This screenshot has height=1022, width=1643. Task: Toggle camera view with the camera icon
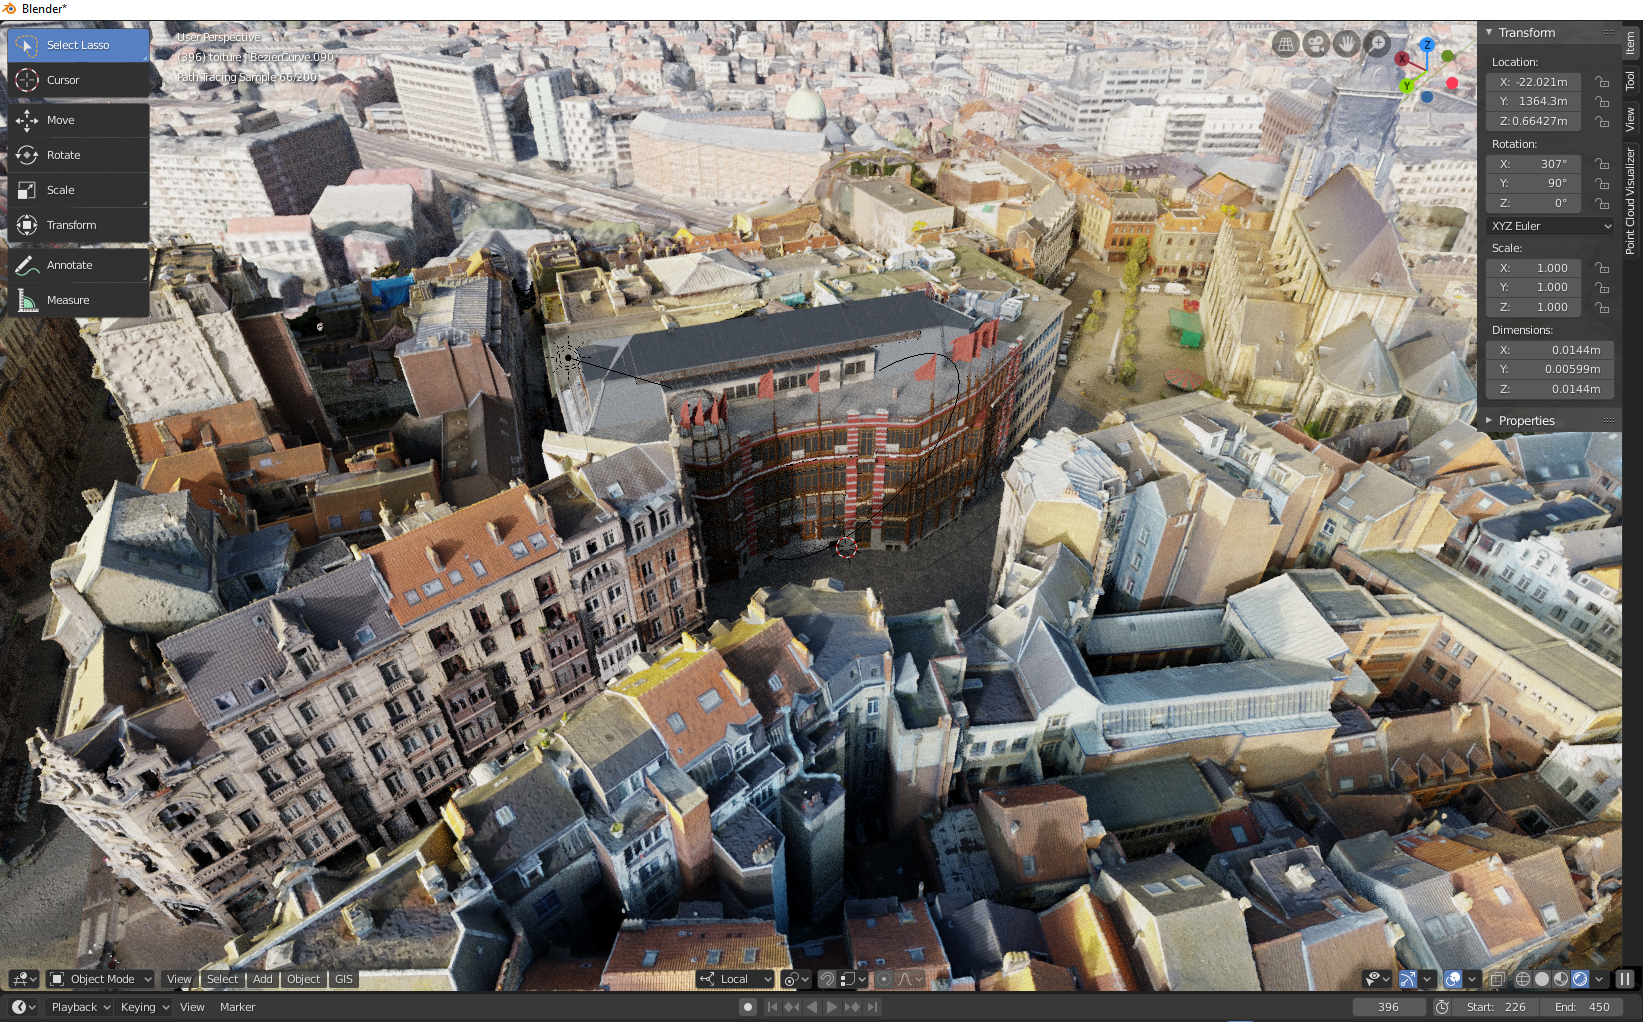[x=1316, y=44]
